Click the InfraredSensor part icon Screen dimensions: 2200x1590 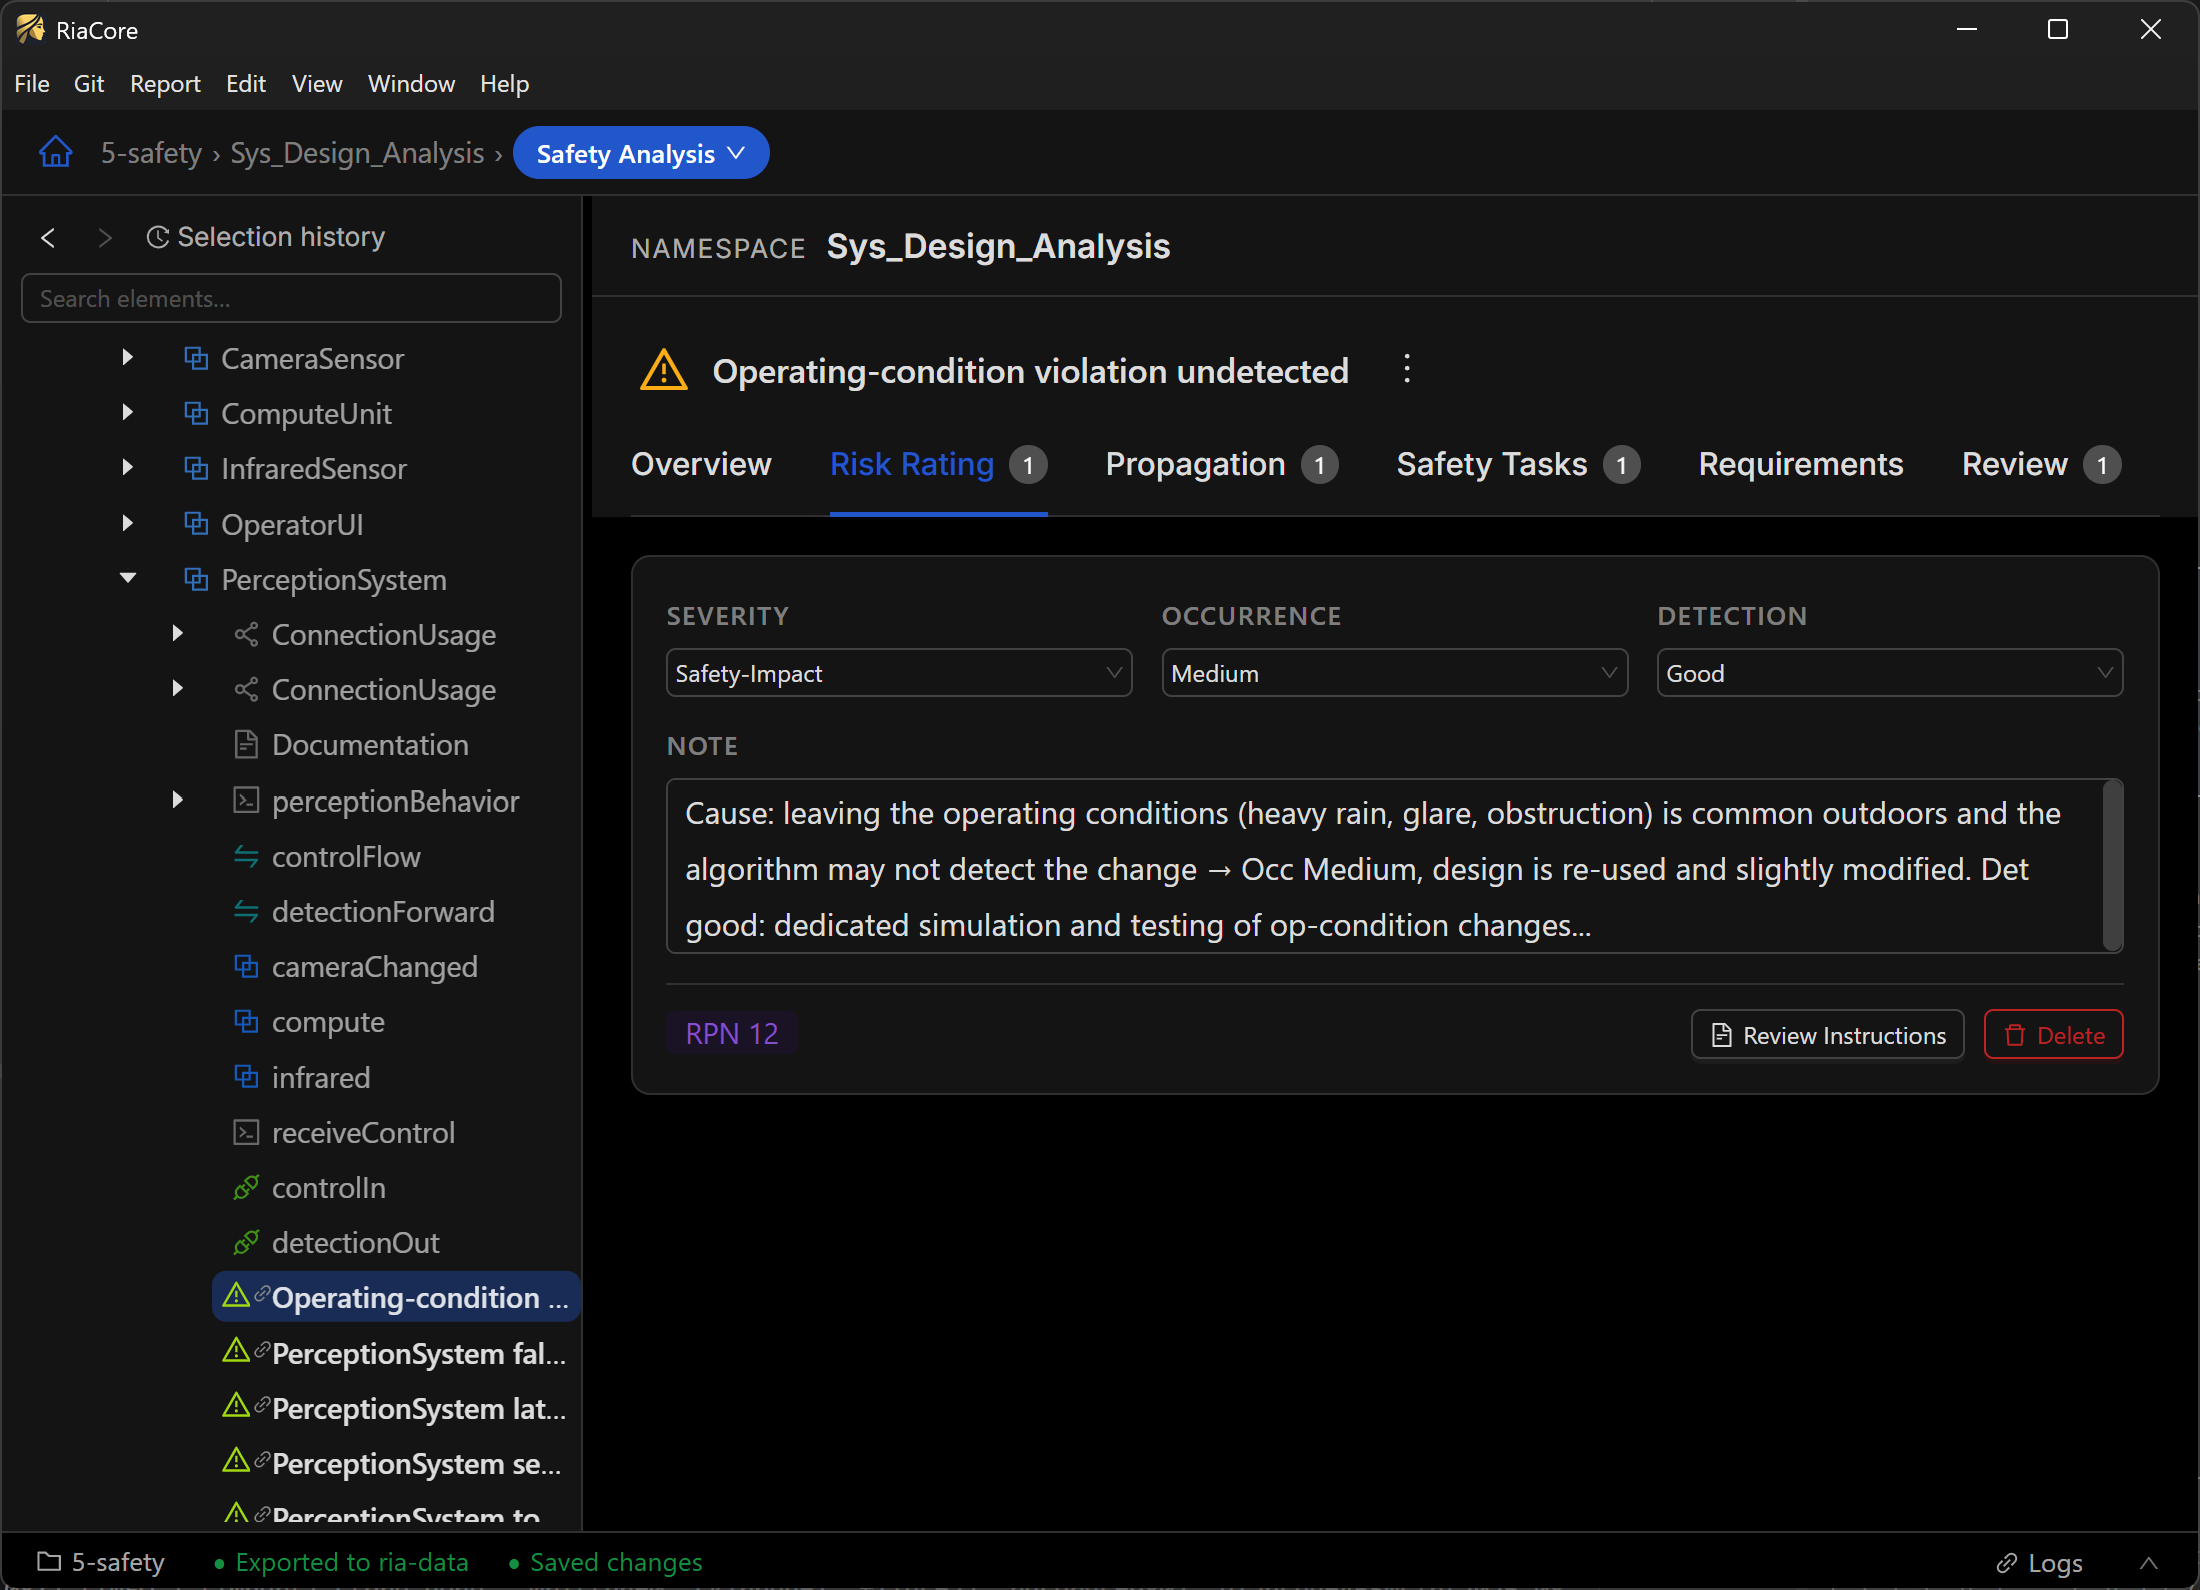pyautogui.click(x=196, y=468)
